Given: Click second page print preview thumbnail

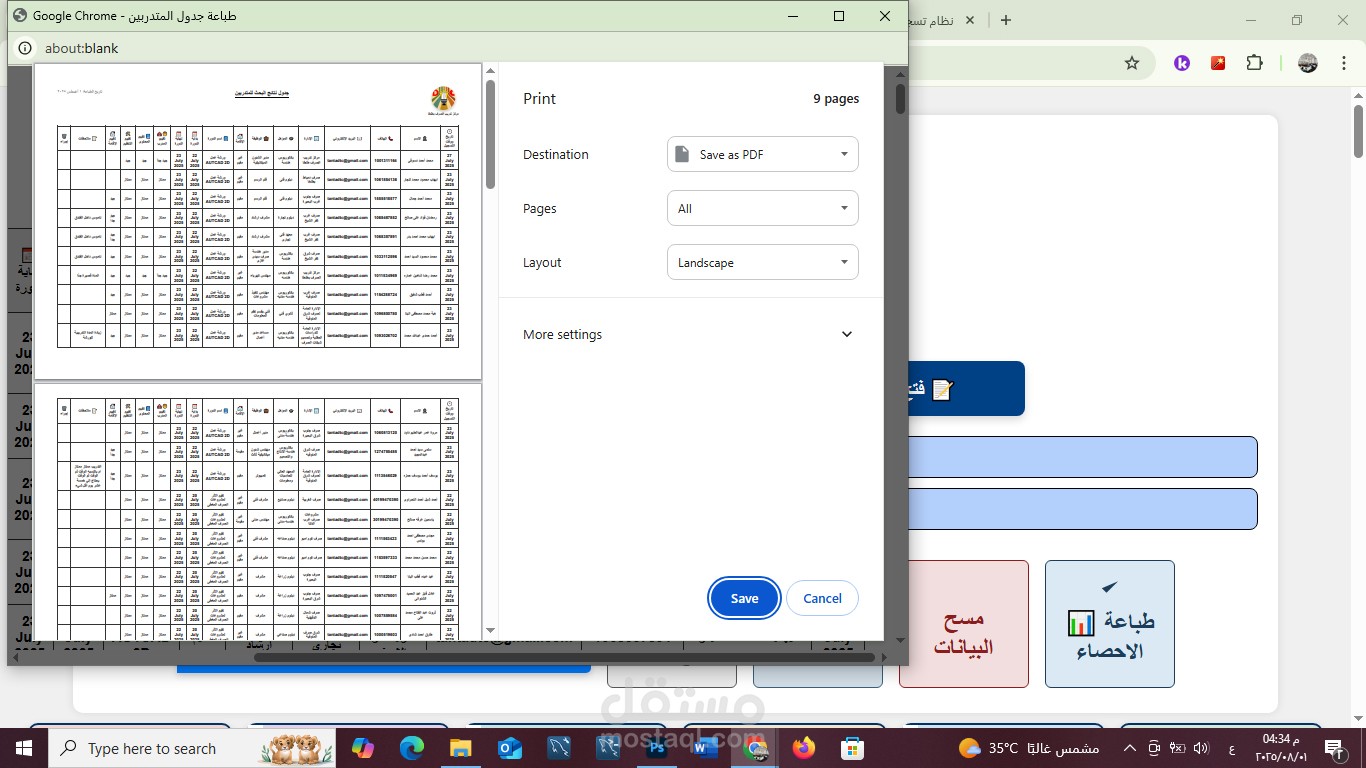Looking at the screenshot, I should coord(258,512).
